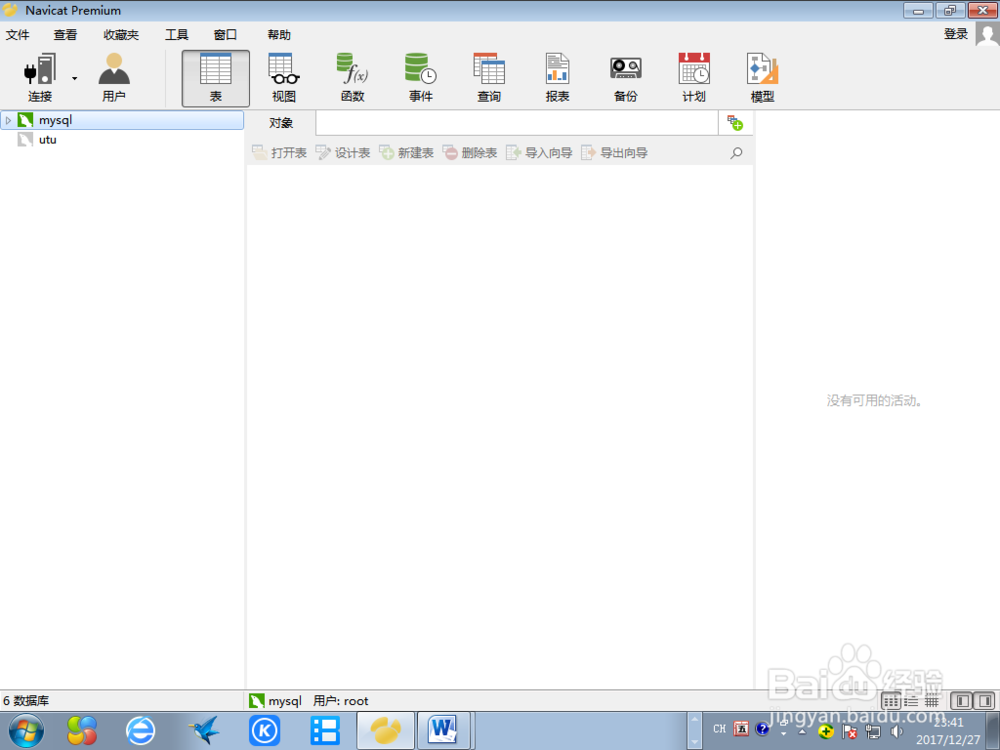
Task: Click the 报表 (Report) toolbar icon
Action: point(557,78)
